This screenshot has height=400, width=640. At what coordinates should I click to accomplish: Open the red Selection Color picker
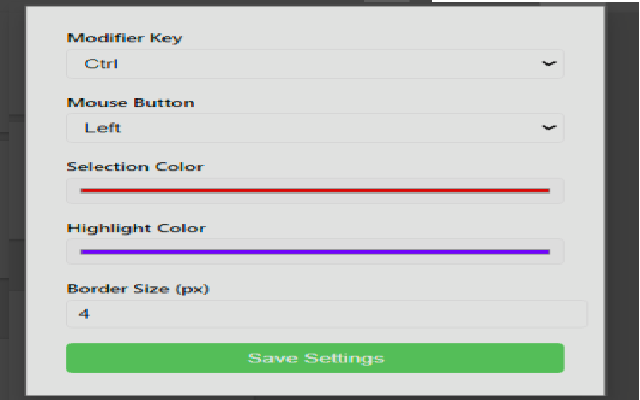point(315,190)
